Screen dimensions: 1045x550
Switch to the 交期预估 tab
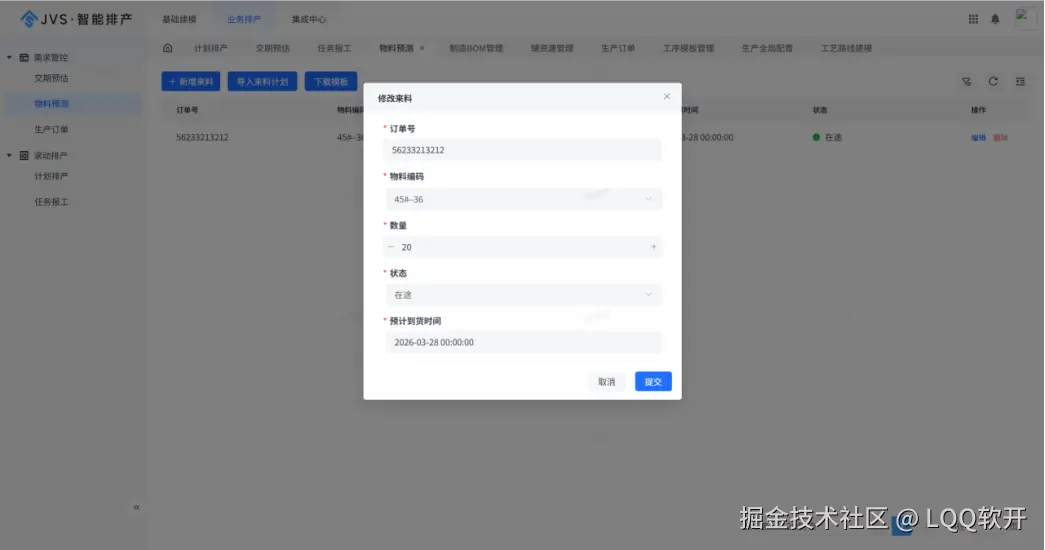(x=273, y=48)
